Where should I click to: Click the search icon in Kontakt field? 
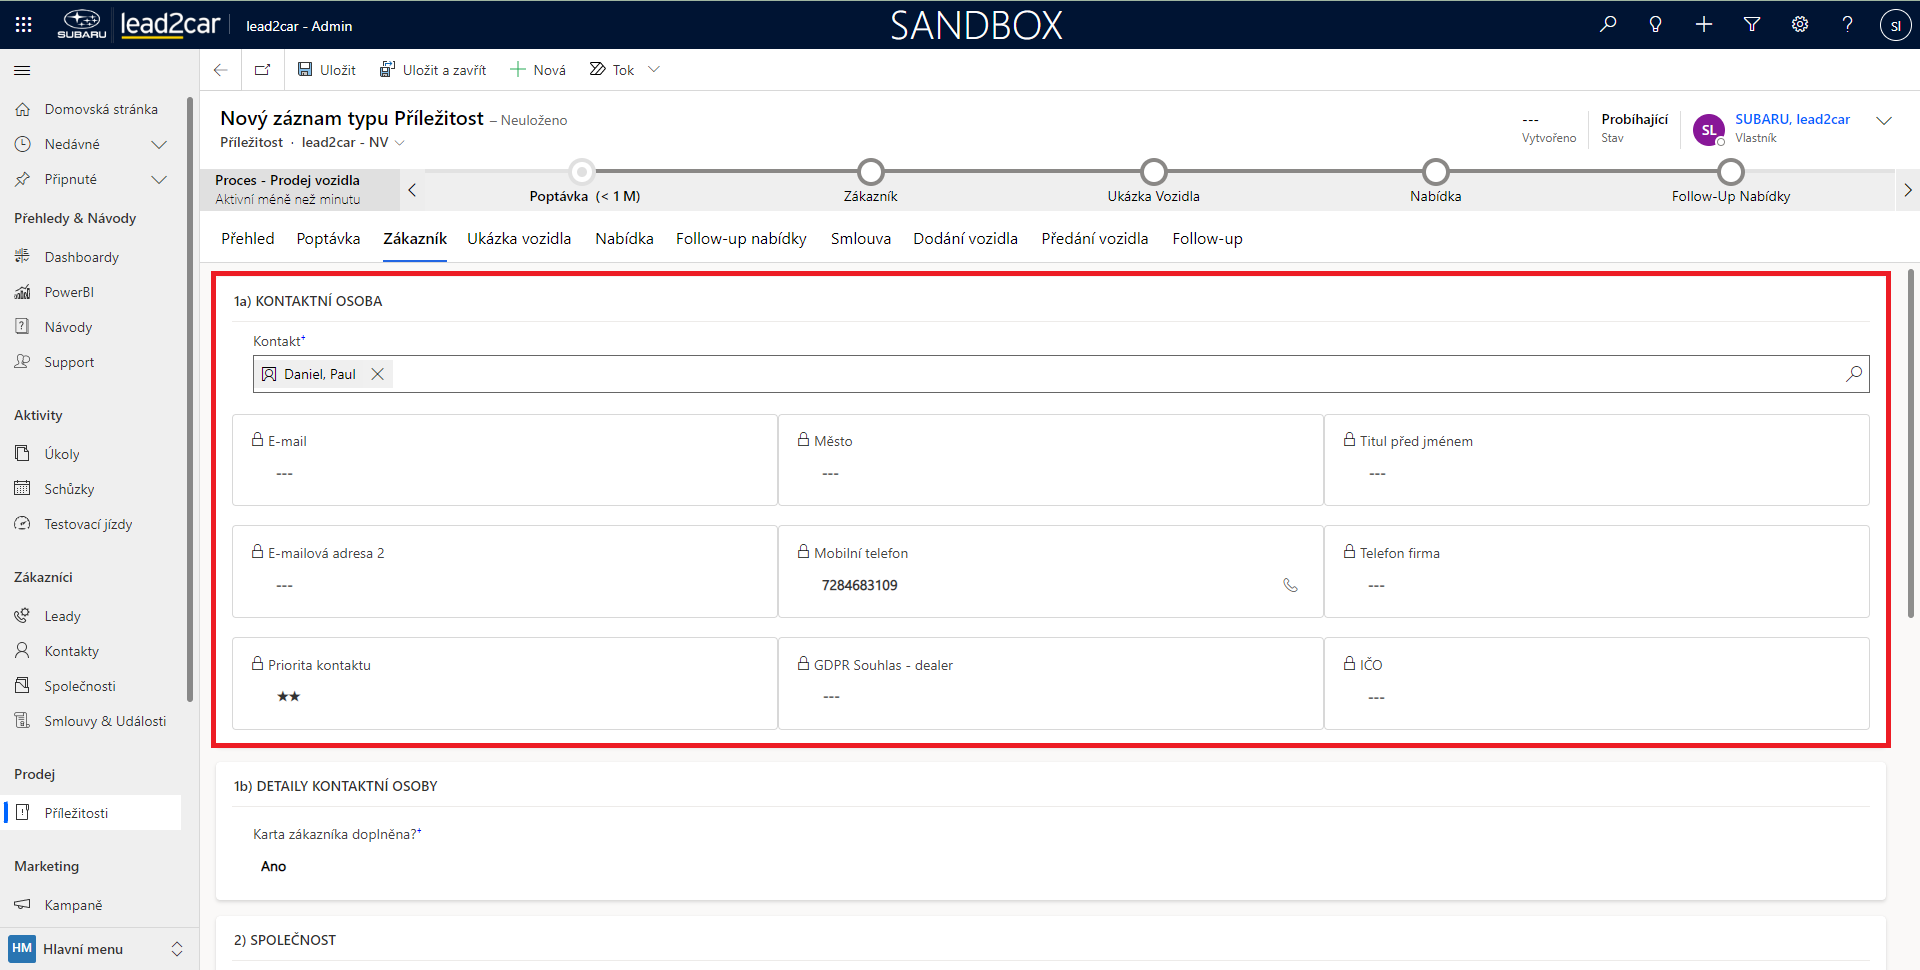[x=1854, y=374]
